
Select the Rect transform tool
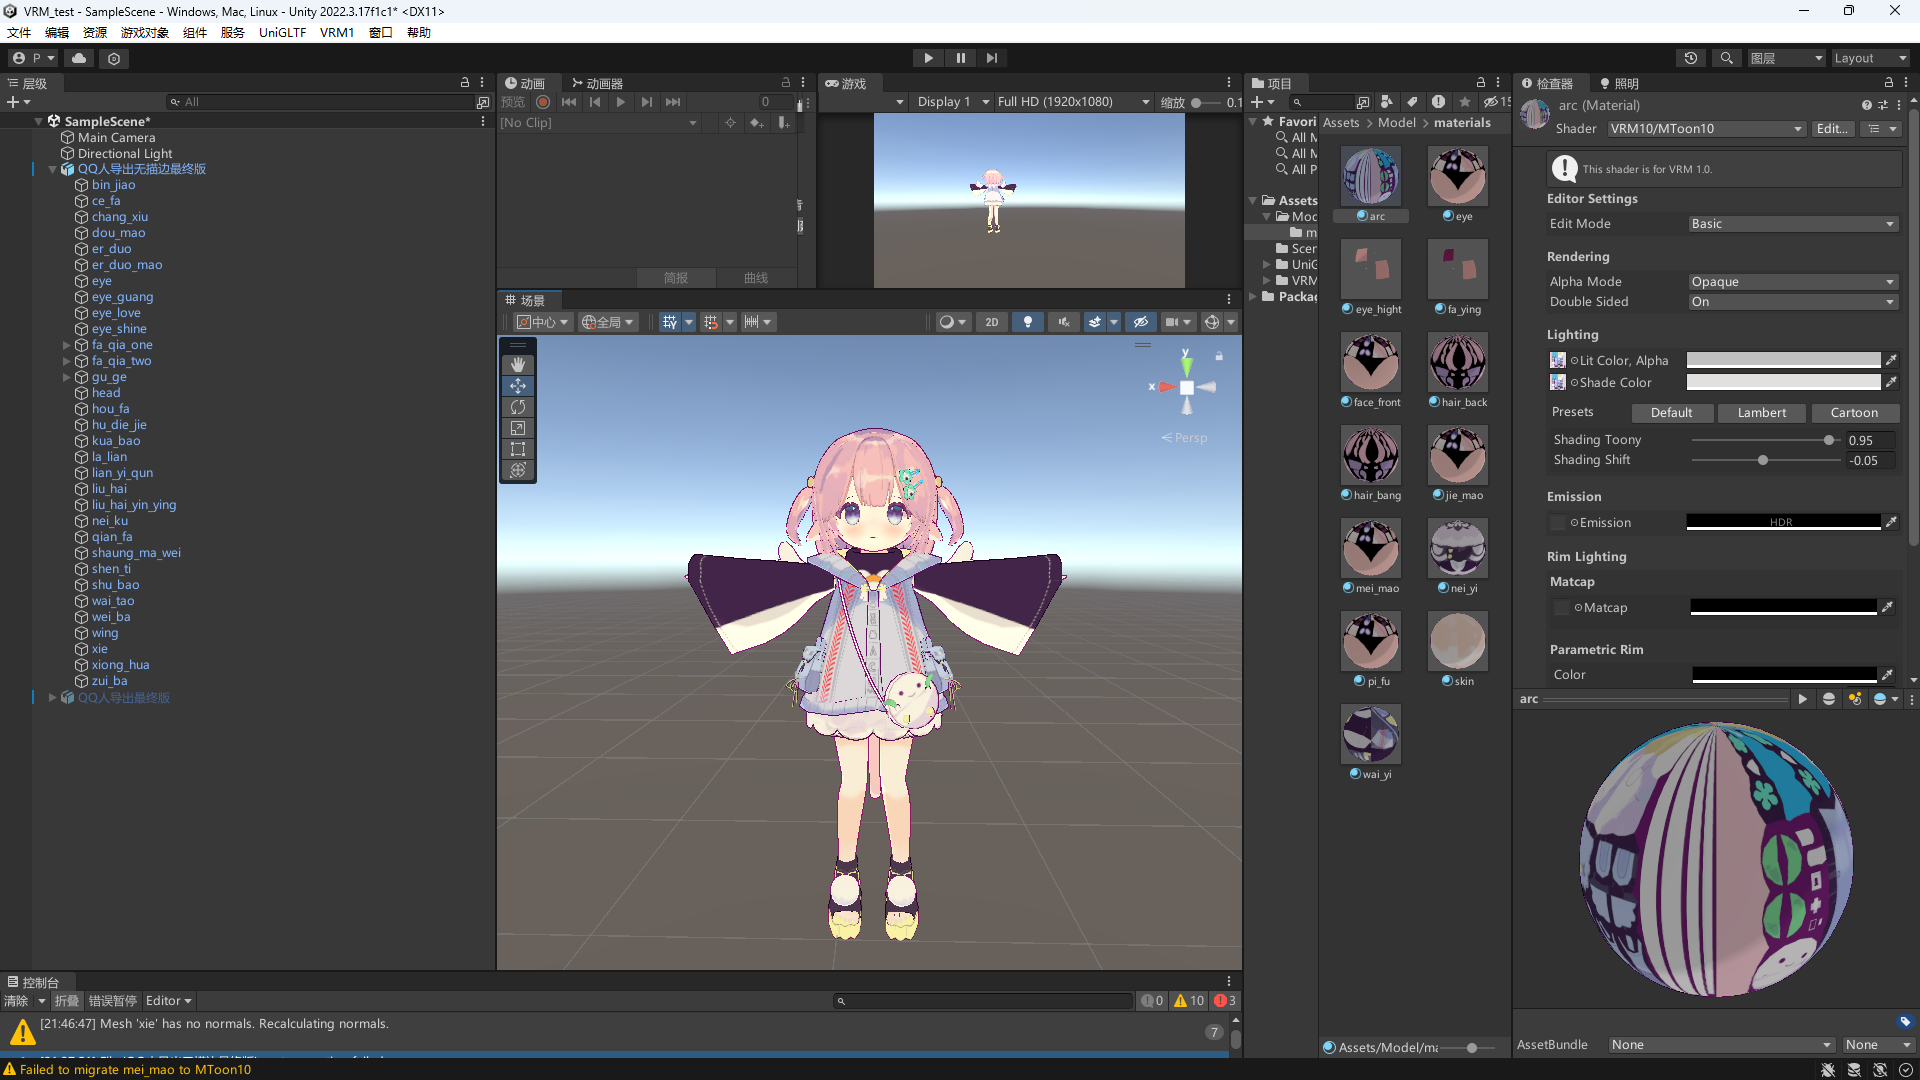(x=517, y=449)
